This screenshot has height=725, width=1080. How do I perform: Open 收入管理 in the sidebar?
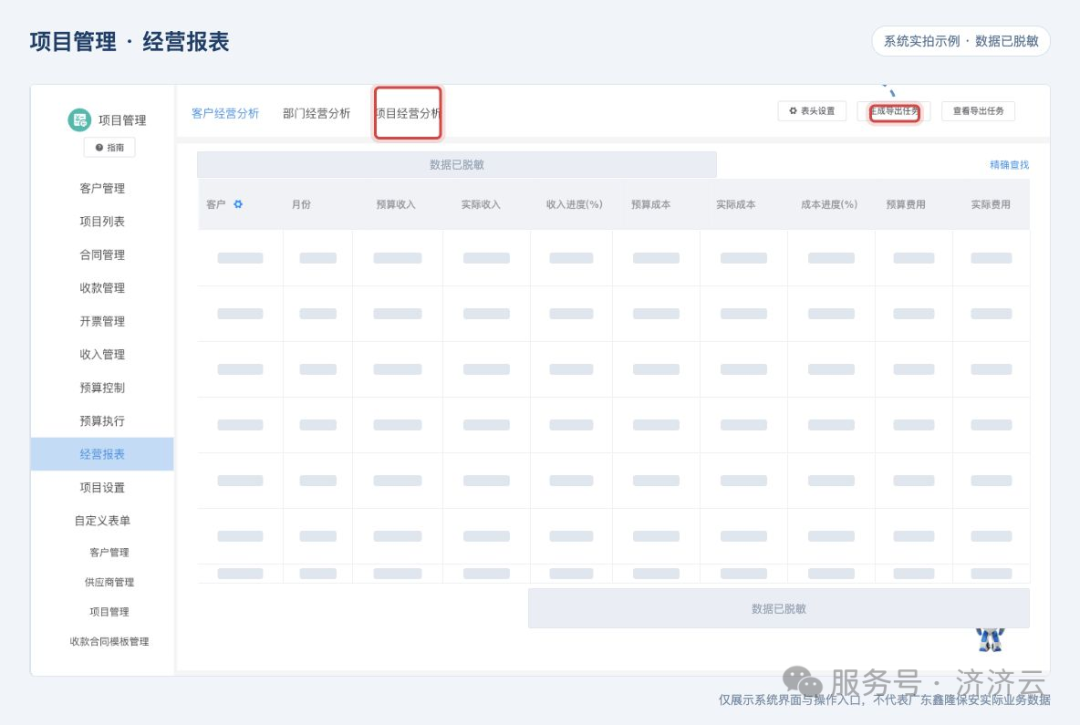pos(102,355)
